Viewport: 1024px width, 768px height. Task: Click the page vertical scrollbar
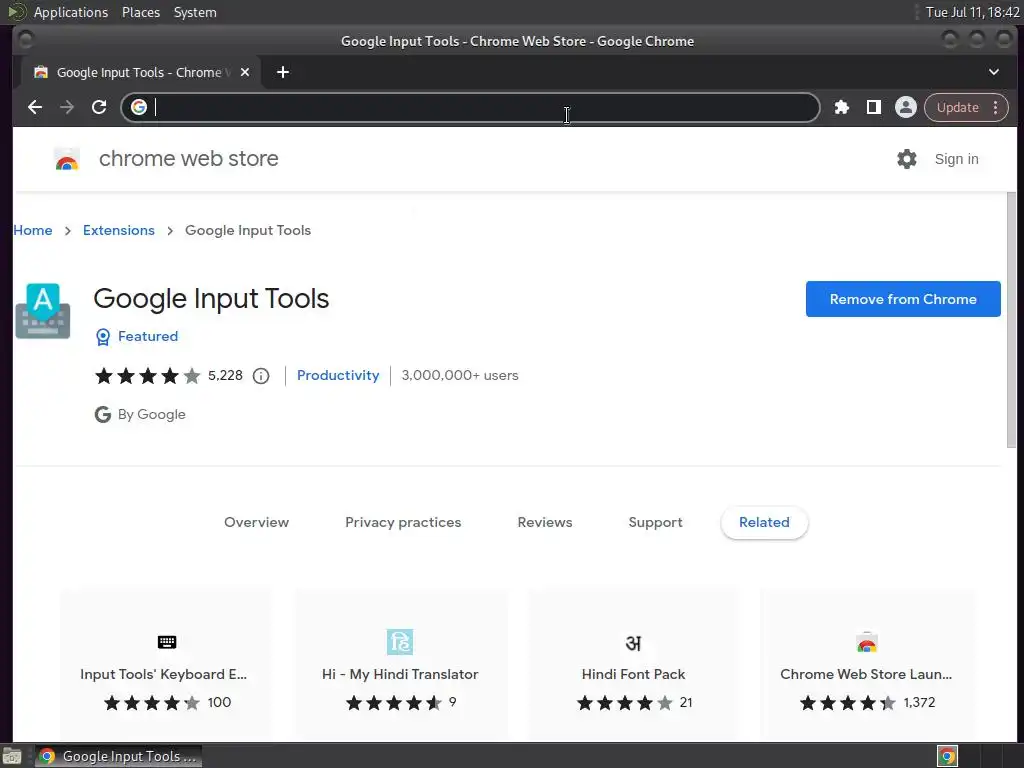1012,321
